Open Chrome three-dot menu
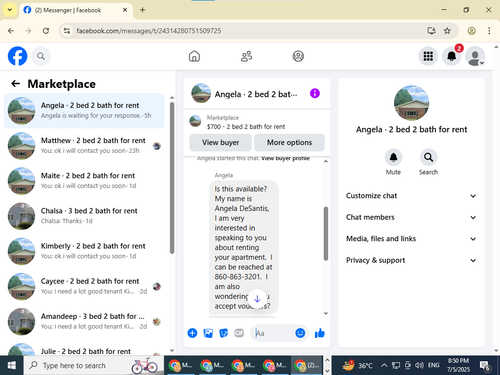Image resolution: width=500 pixels, height=375 pixels. [x=489, y=31]
